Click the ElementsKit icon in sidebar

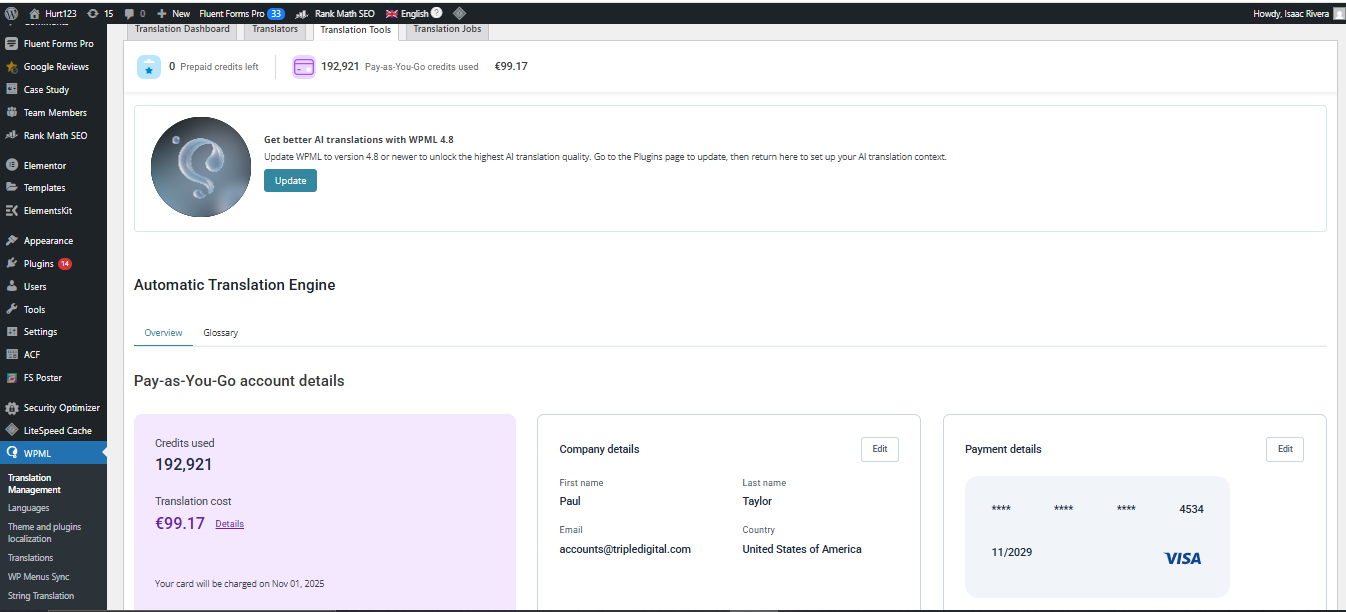(12, 211)
